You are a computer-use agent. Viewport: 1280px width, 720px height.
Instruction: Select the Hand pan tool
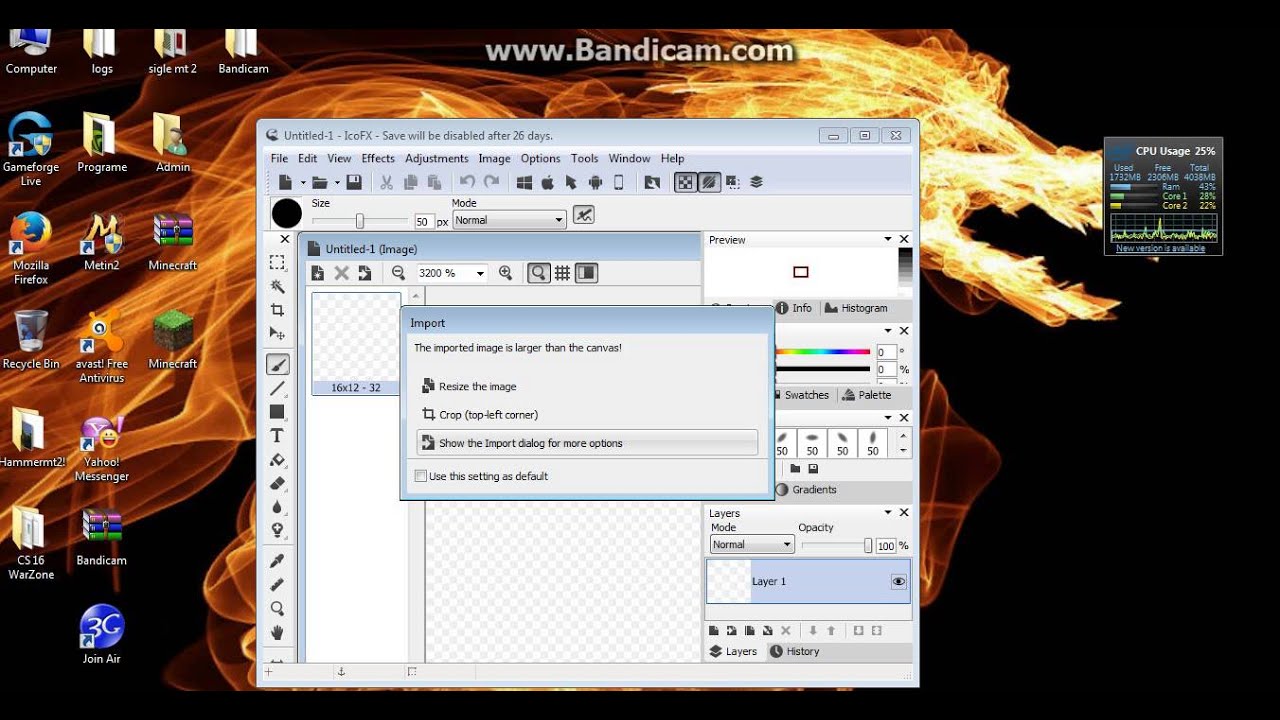point(277,632)
